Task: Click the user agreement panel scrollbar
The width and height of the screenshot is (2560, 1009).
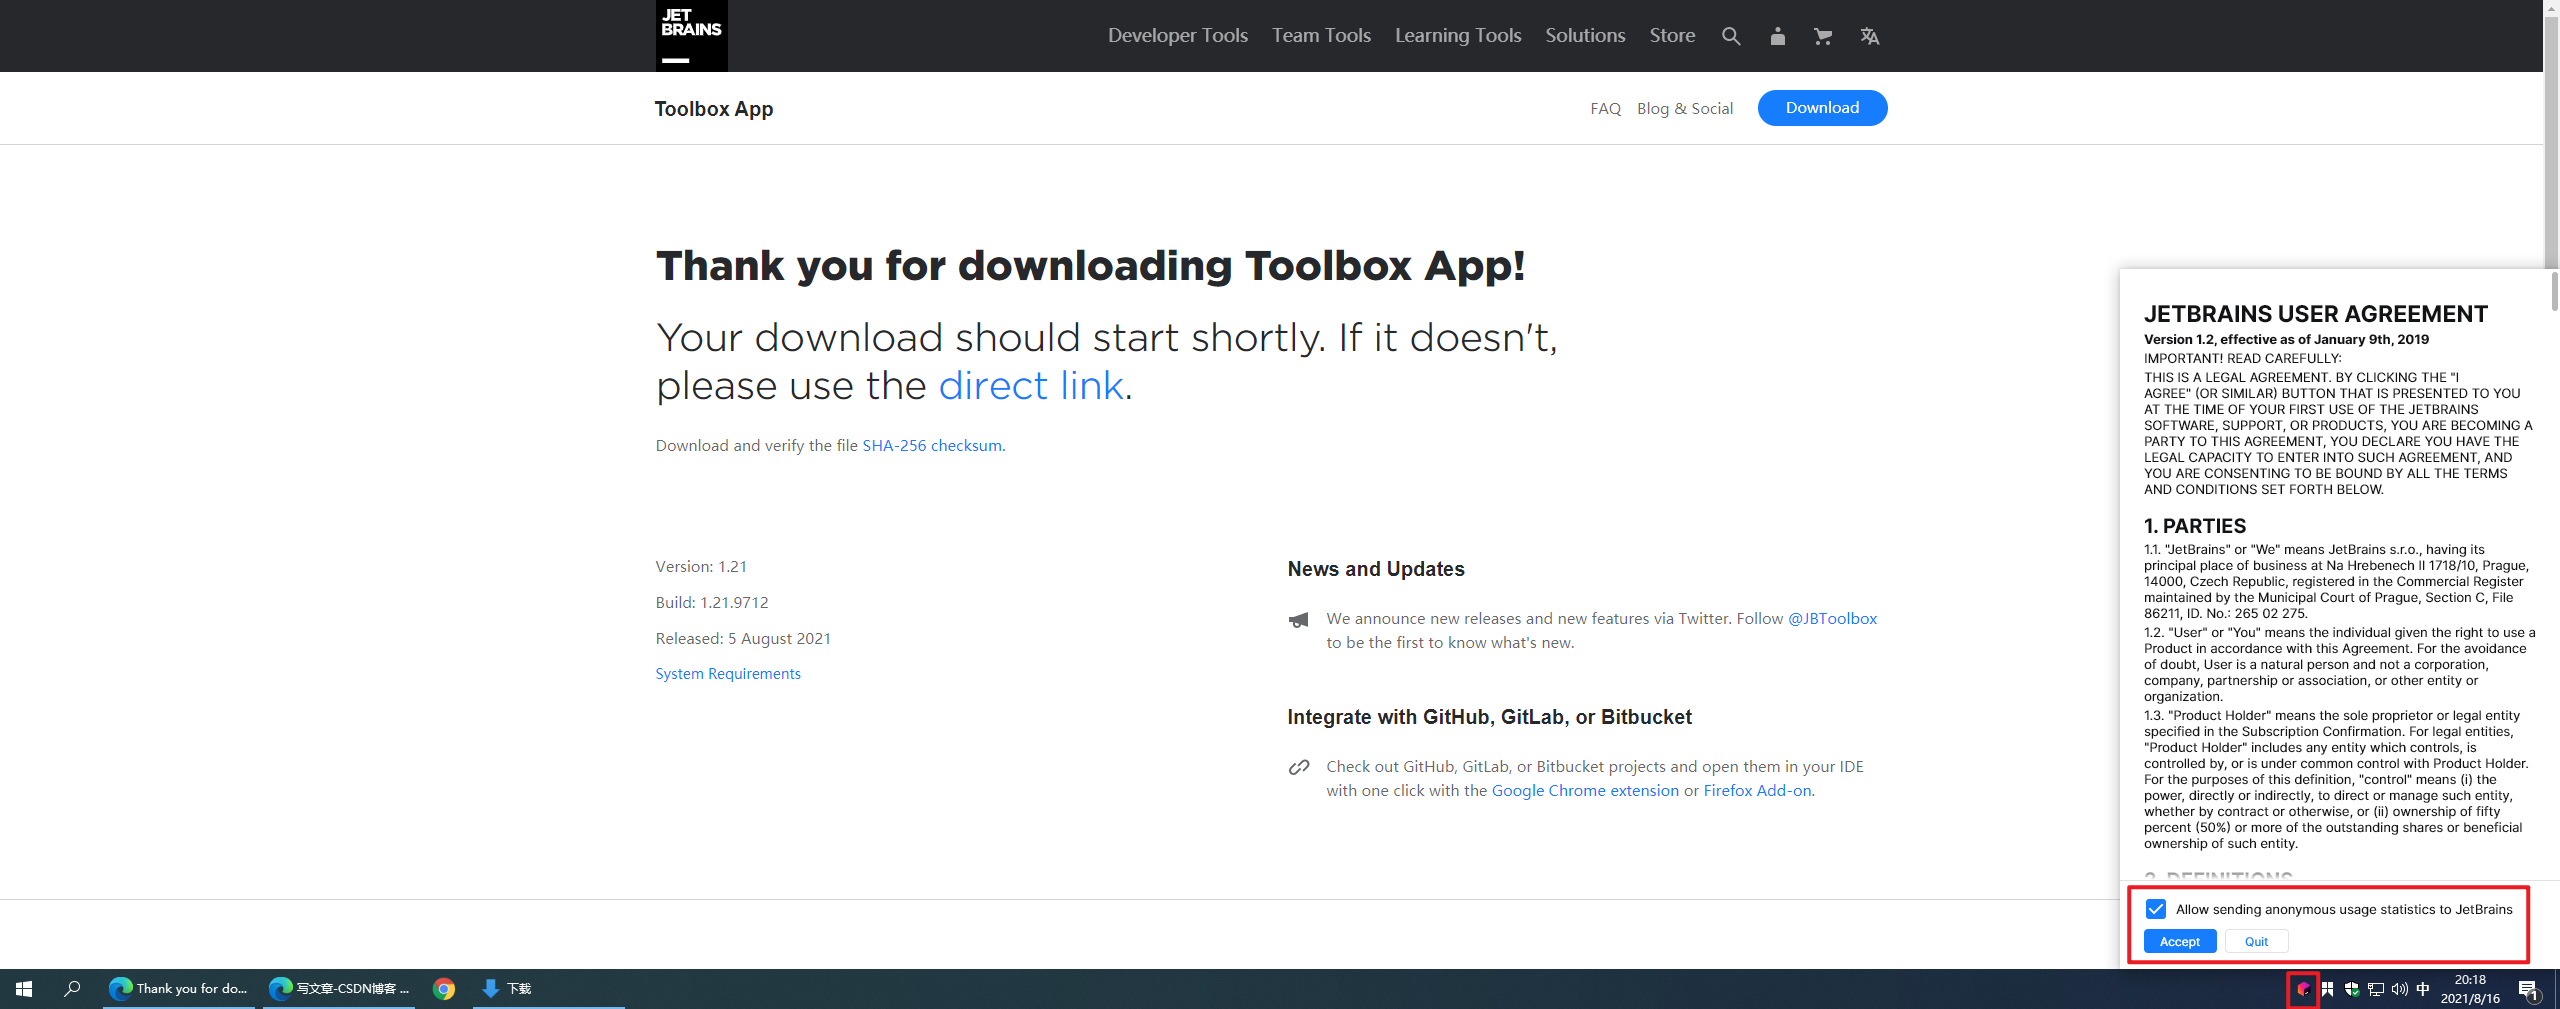Action: [x=2555, y=292]
